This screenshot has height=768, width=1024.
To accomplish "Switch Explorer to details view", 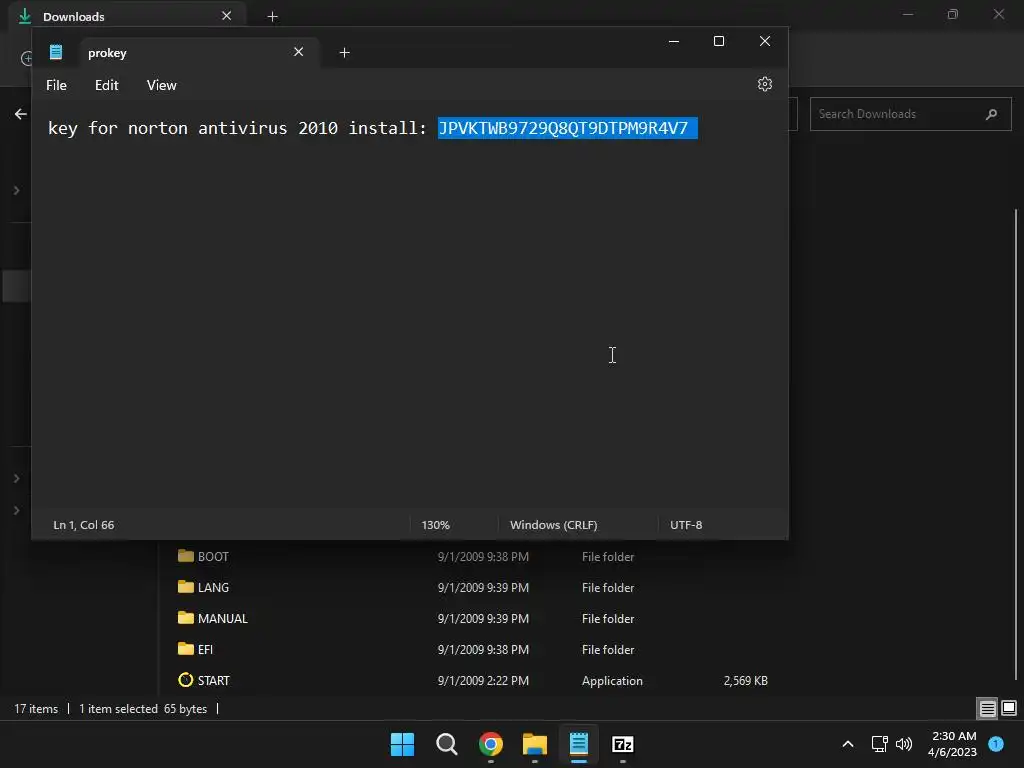I will tap(987, 709).
